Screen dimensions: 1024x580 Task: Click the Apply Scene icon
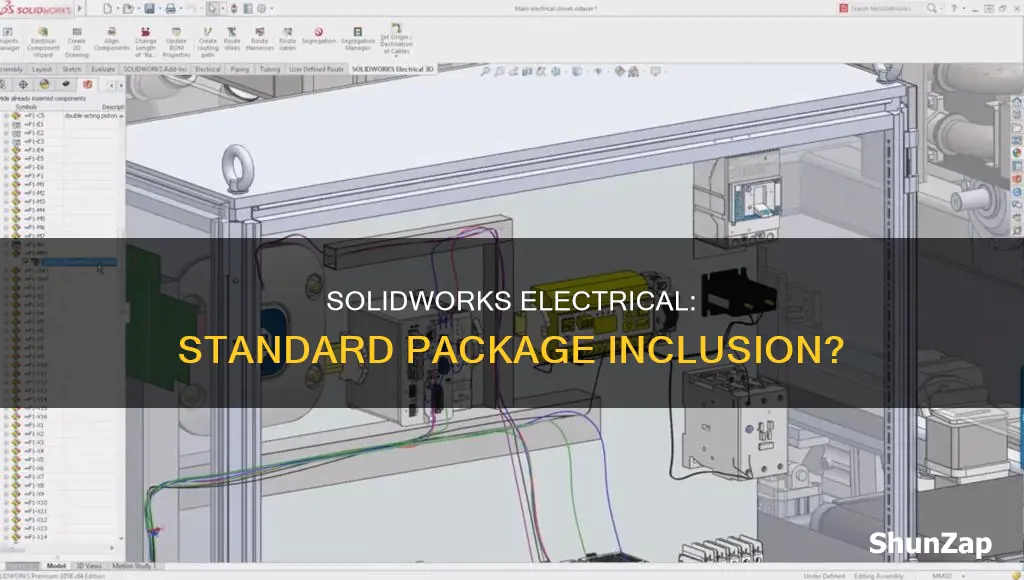coord(633,71)
